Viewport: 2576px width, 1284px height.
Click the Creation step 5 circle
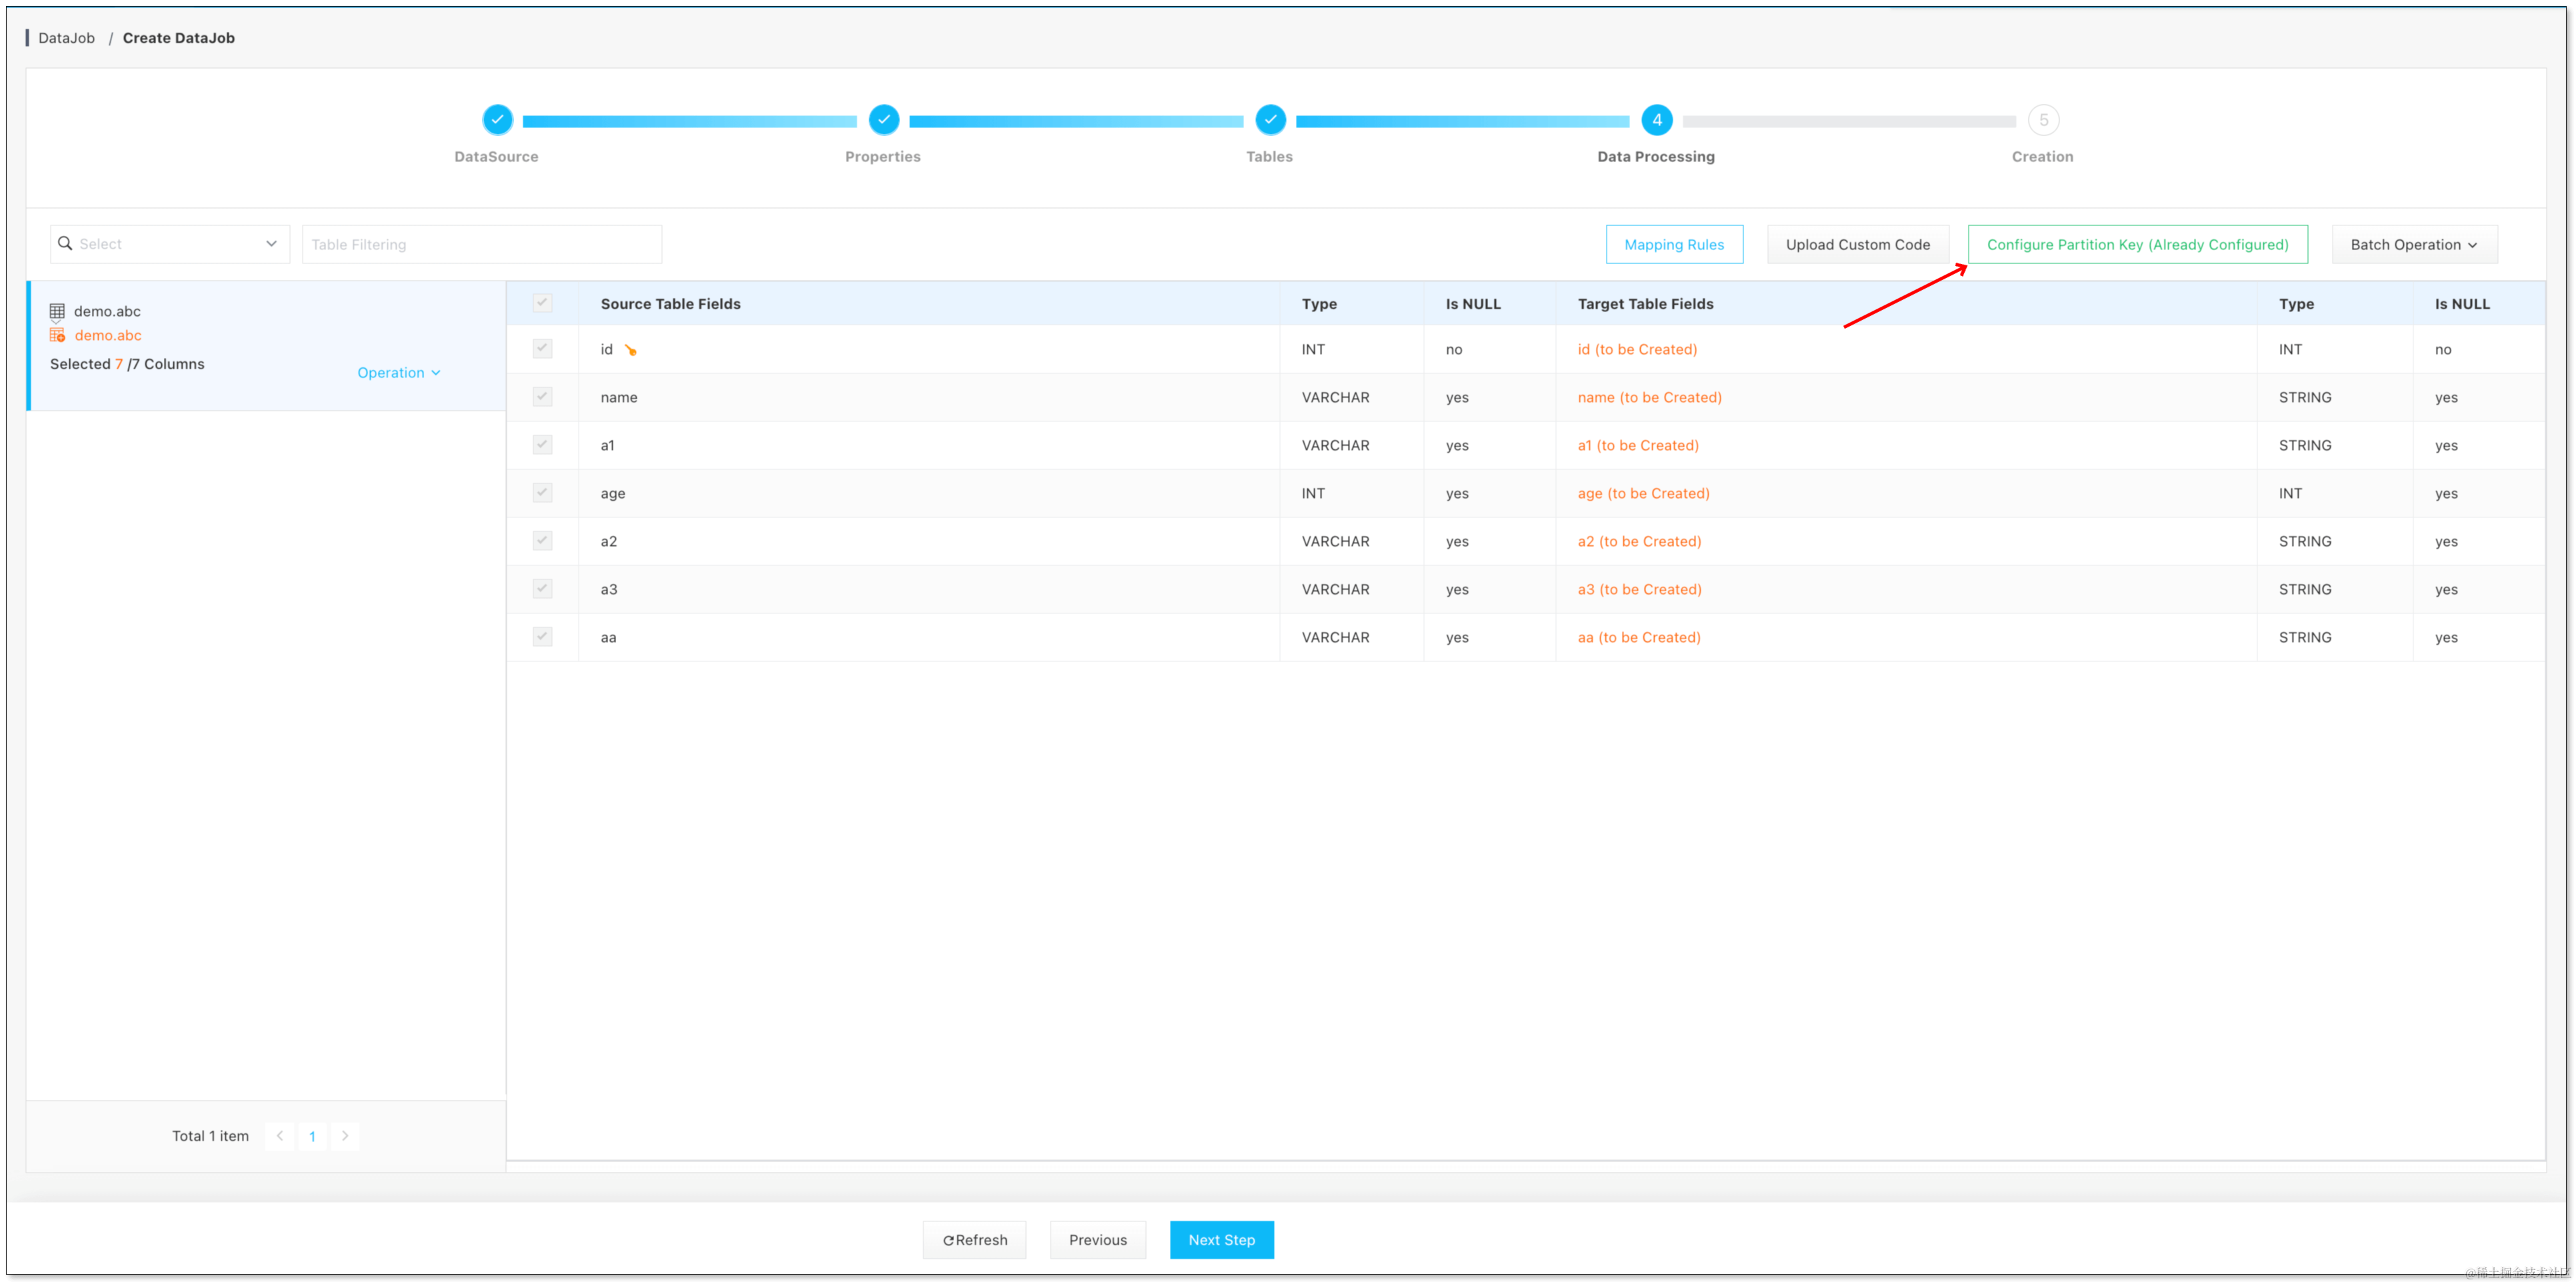tap(2043, 120)
